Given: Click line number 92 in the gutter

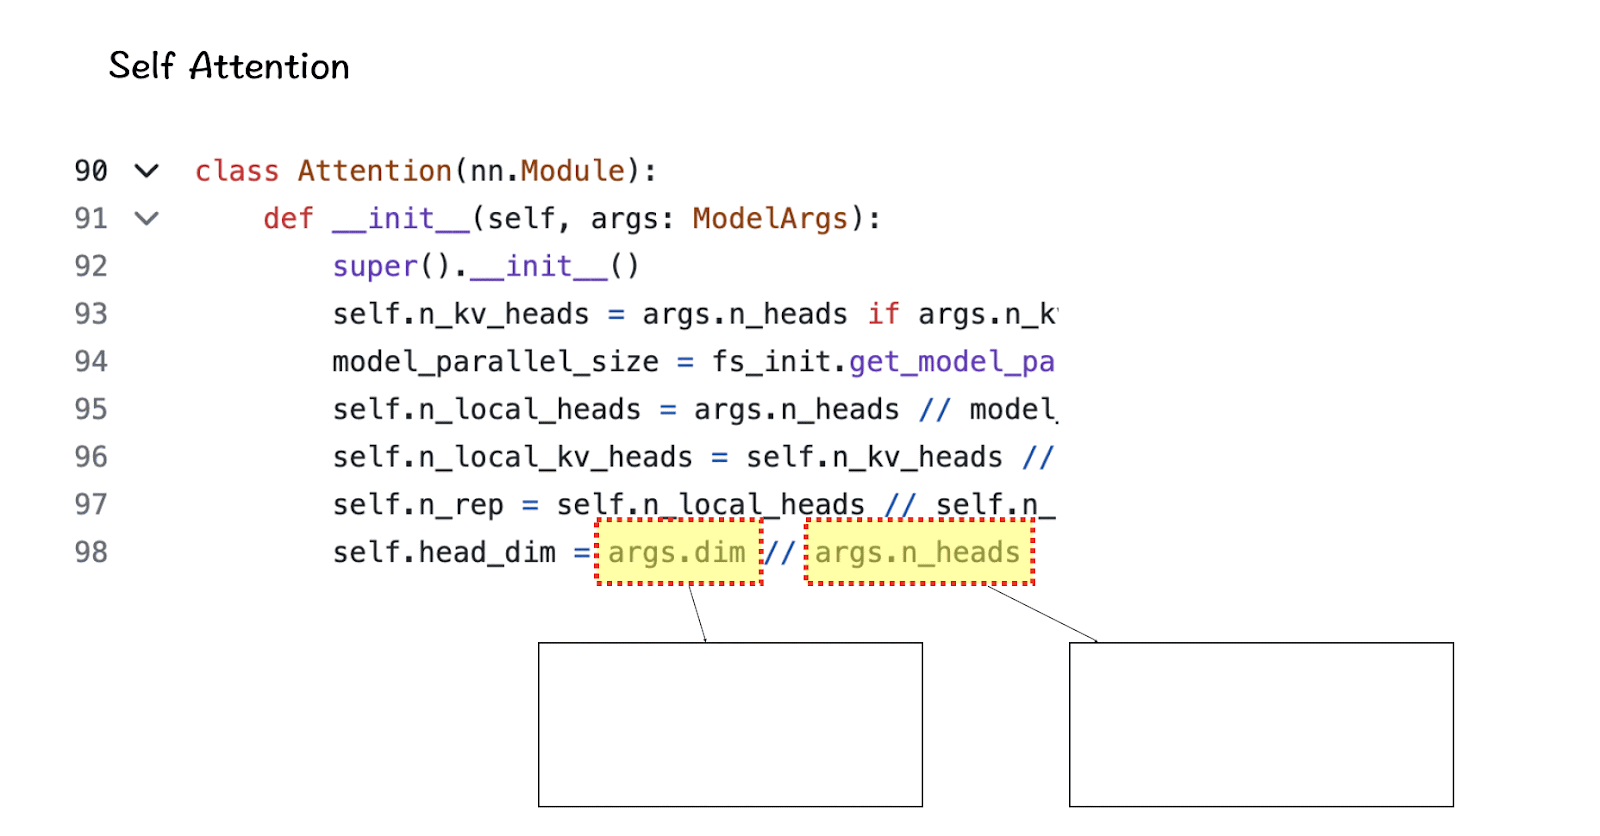Looking at the screenshot, I should point(91,266).
